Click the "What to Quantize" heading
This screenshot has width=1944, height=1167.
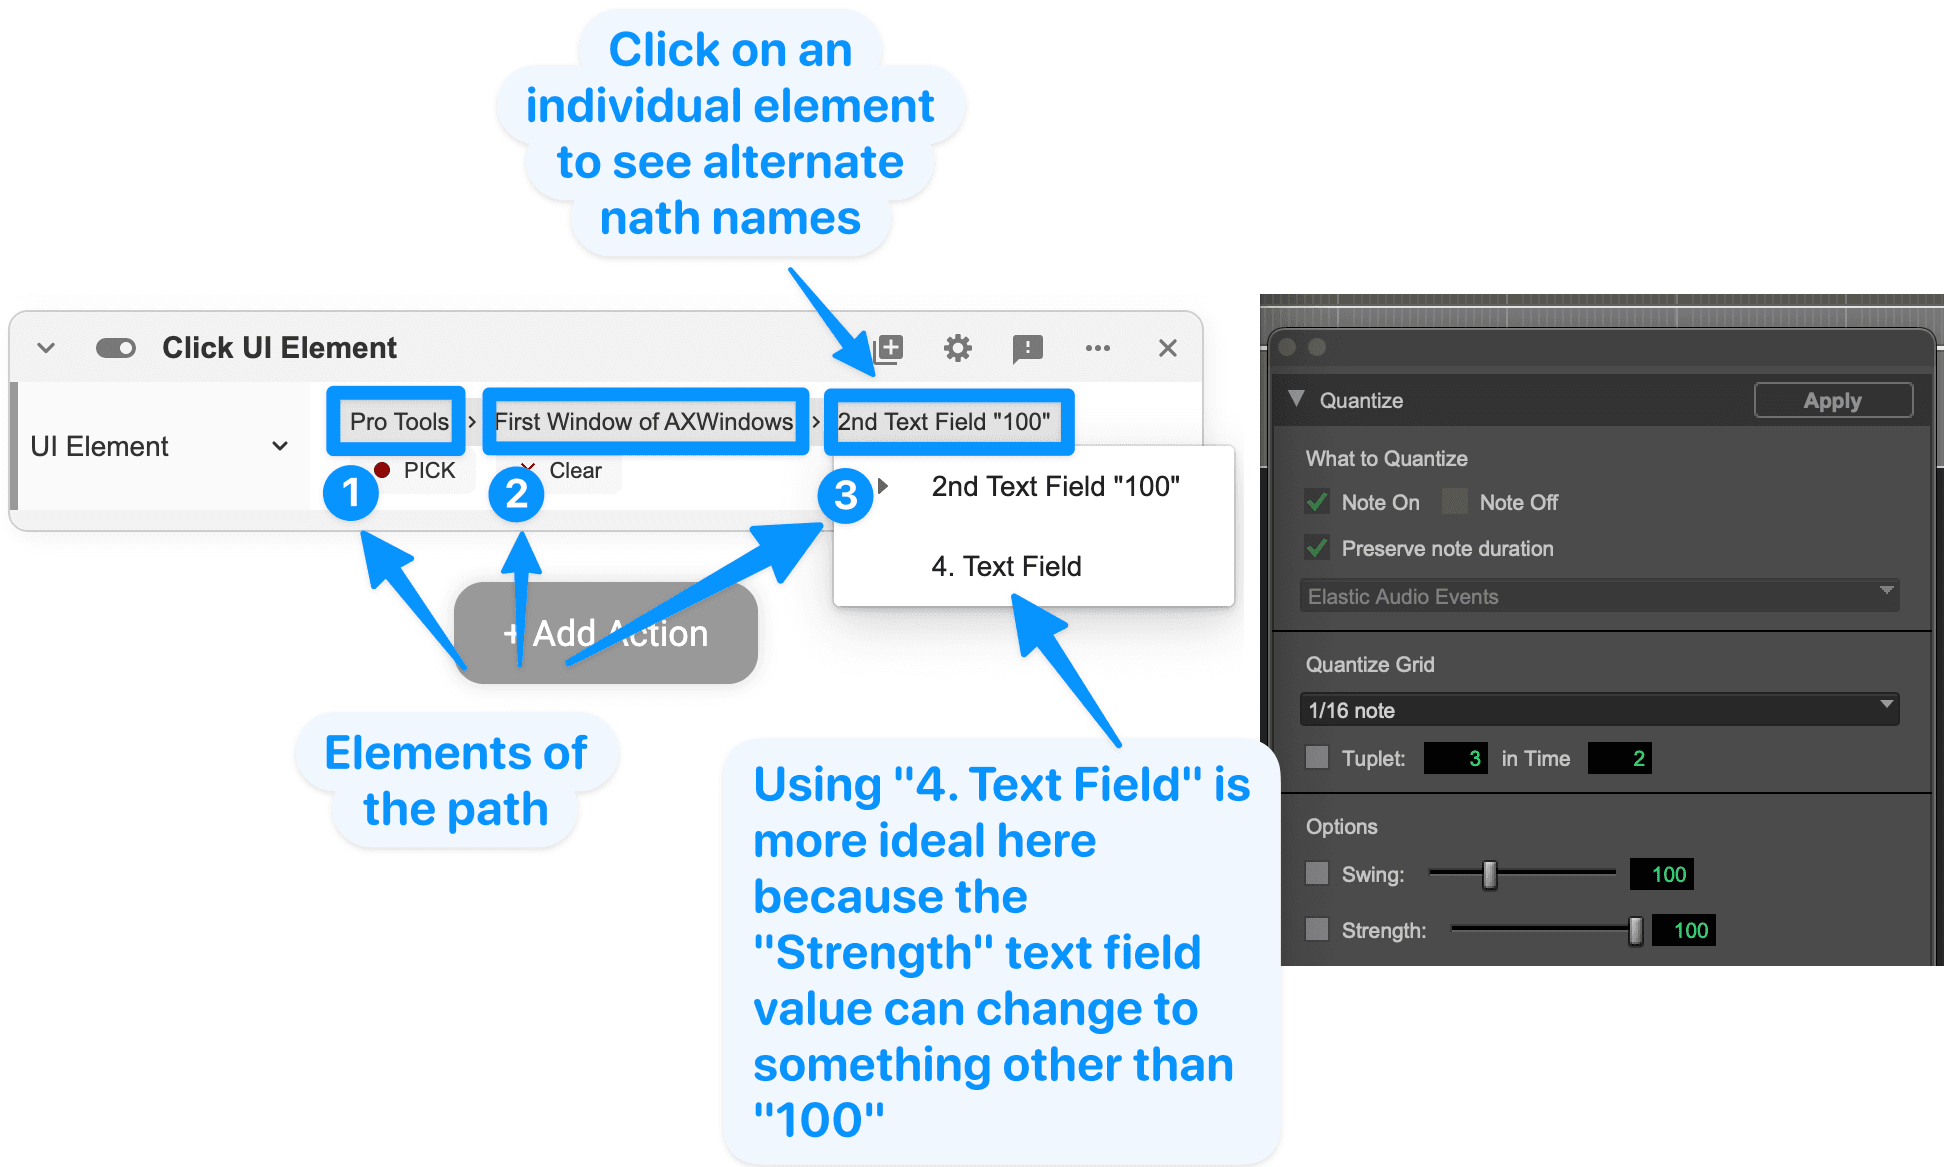tap(1386, 458)
